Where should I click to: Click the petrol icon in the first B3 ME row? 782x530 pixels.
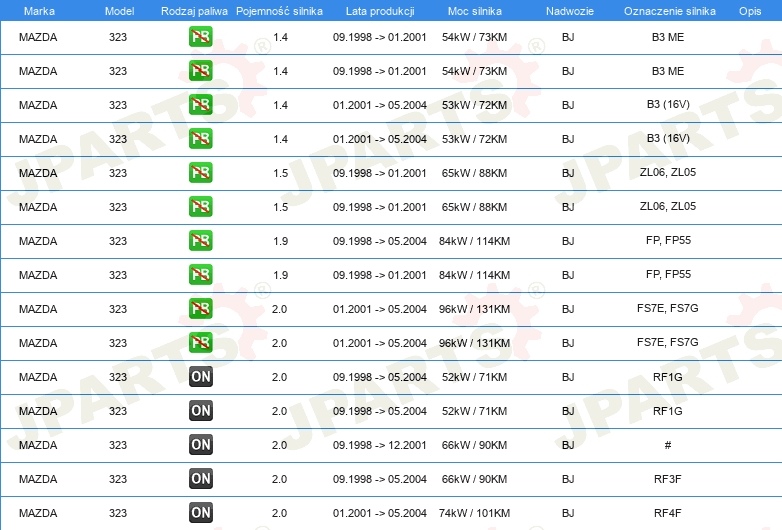click(x=201, y=38)
